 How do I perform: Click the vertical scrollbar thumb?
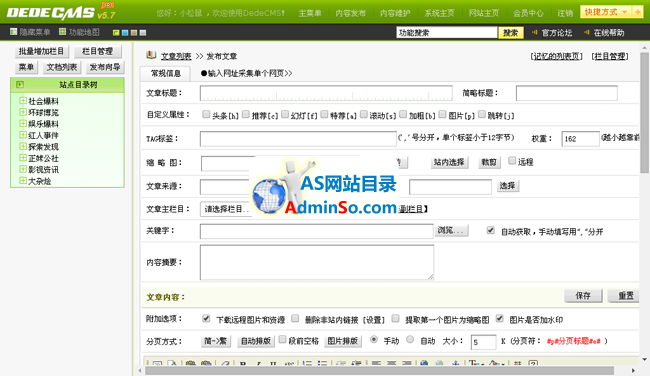[644, 112]
